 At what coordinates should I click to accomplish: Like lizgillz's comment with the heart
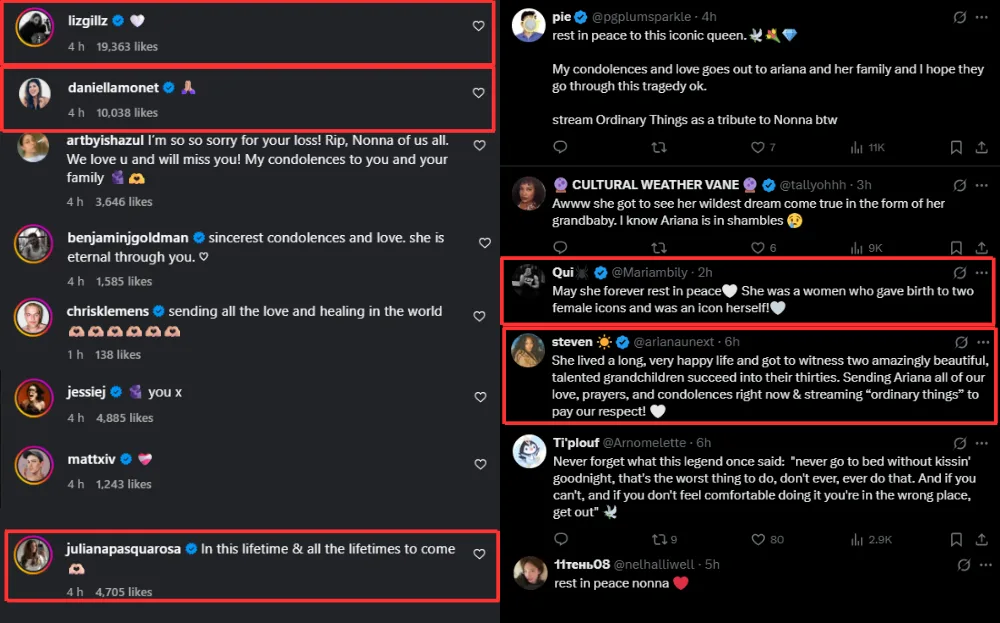[x=478, y=26]
